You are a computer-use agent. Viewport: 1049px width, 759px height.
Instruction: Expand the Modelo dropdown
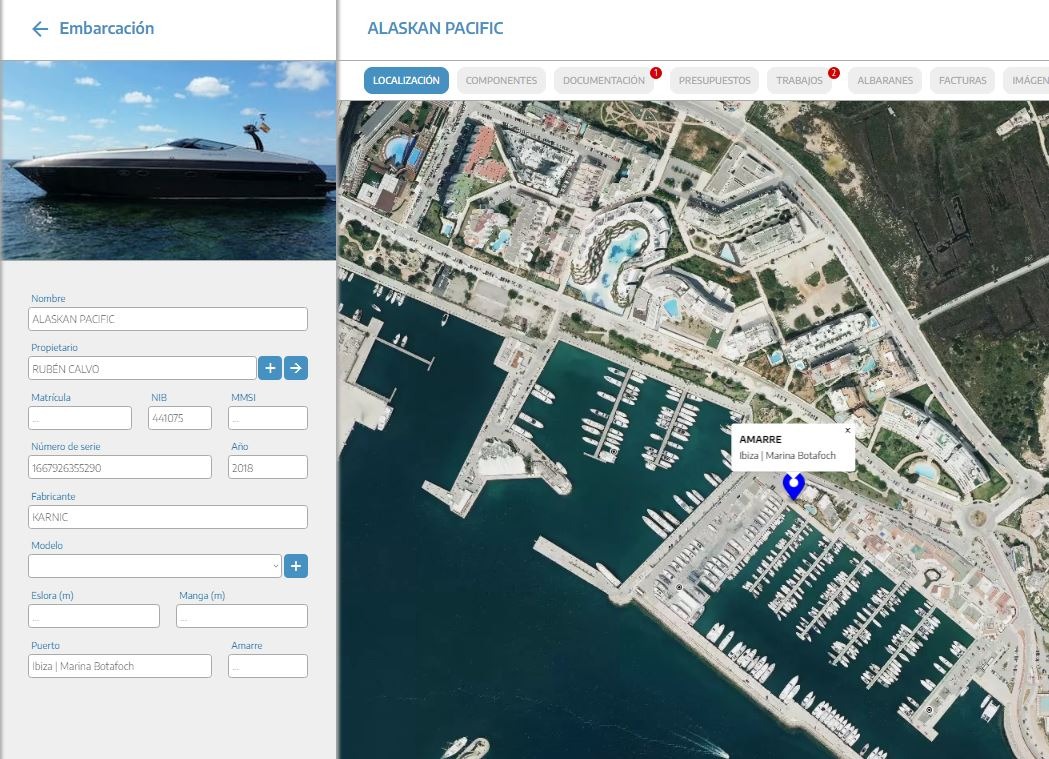point(155,566)
